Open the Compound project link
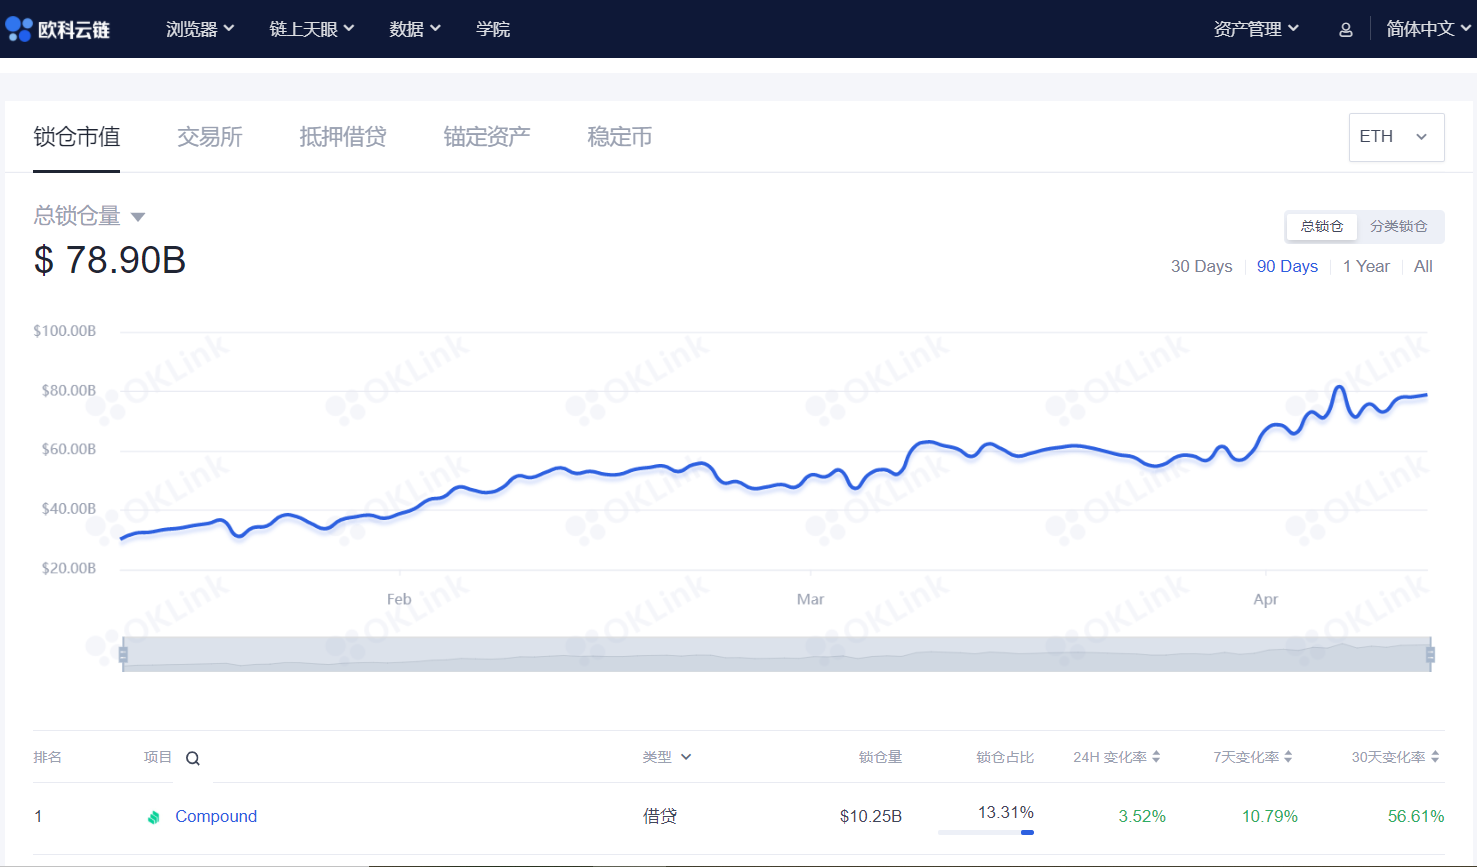 (216, 816)
